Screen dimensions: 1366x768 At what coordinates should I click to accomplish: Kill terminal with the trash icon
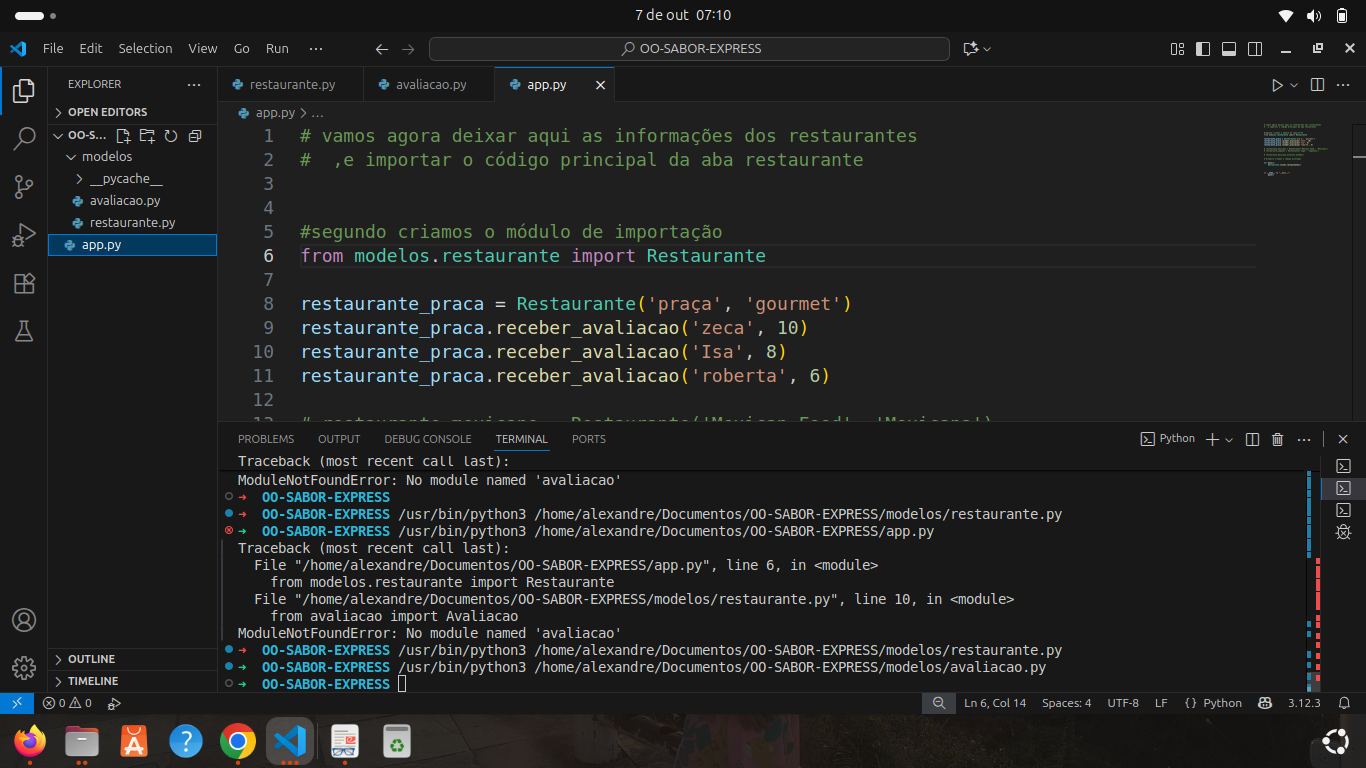pos(1277,439)
